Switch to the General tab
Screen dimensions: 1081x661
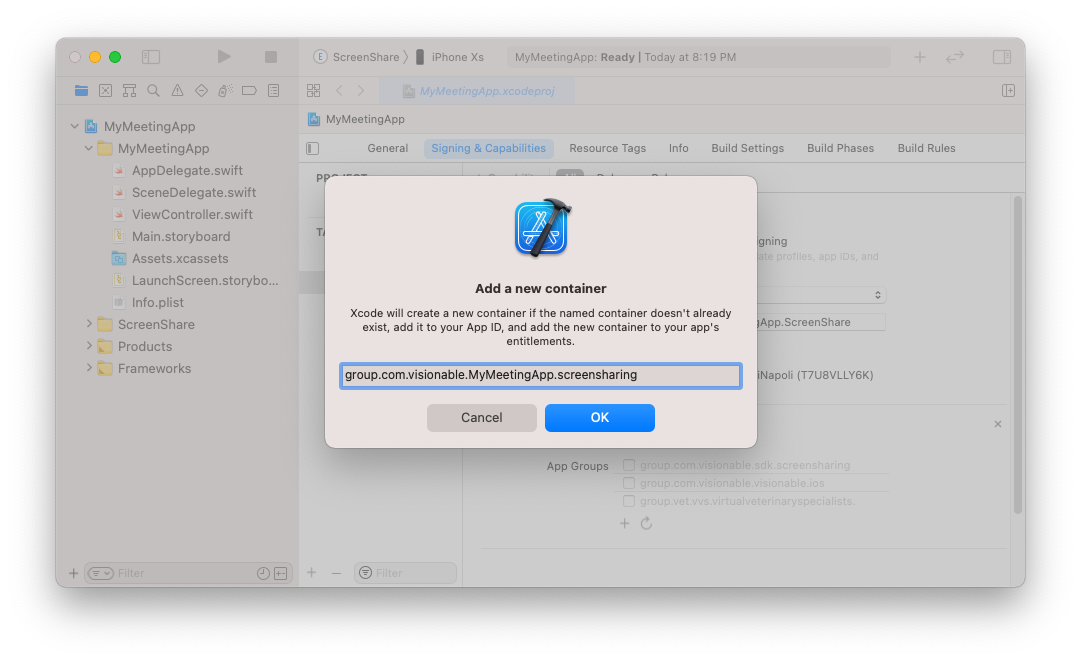click(x=387, y=148)
